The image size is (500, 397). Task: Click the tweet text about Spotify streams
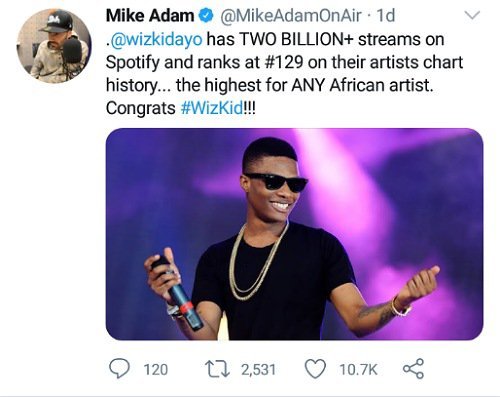point(284,74)
